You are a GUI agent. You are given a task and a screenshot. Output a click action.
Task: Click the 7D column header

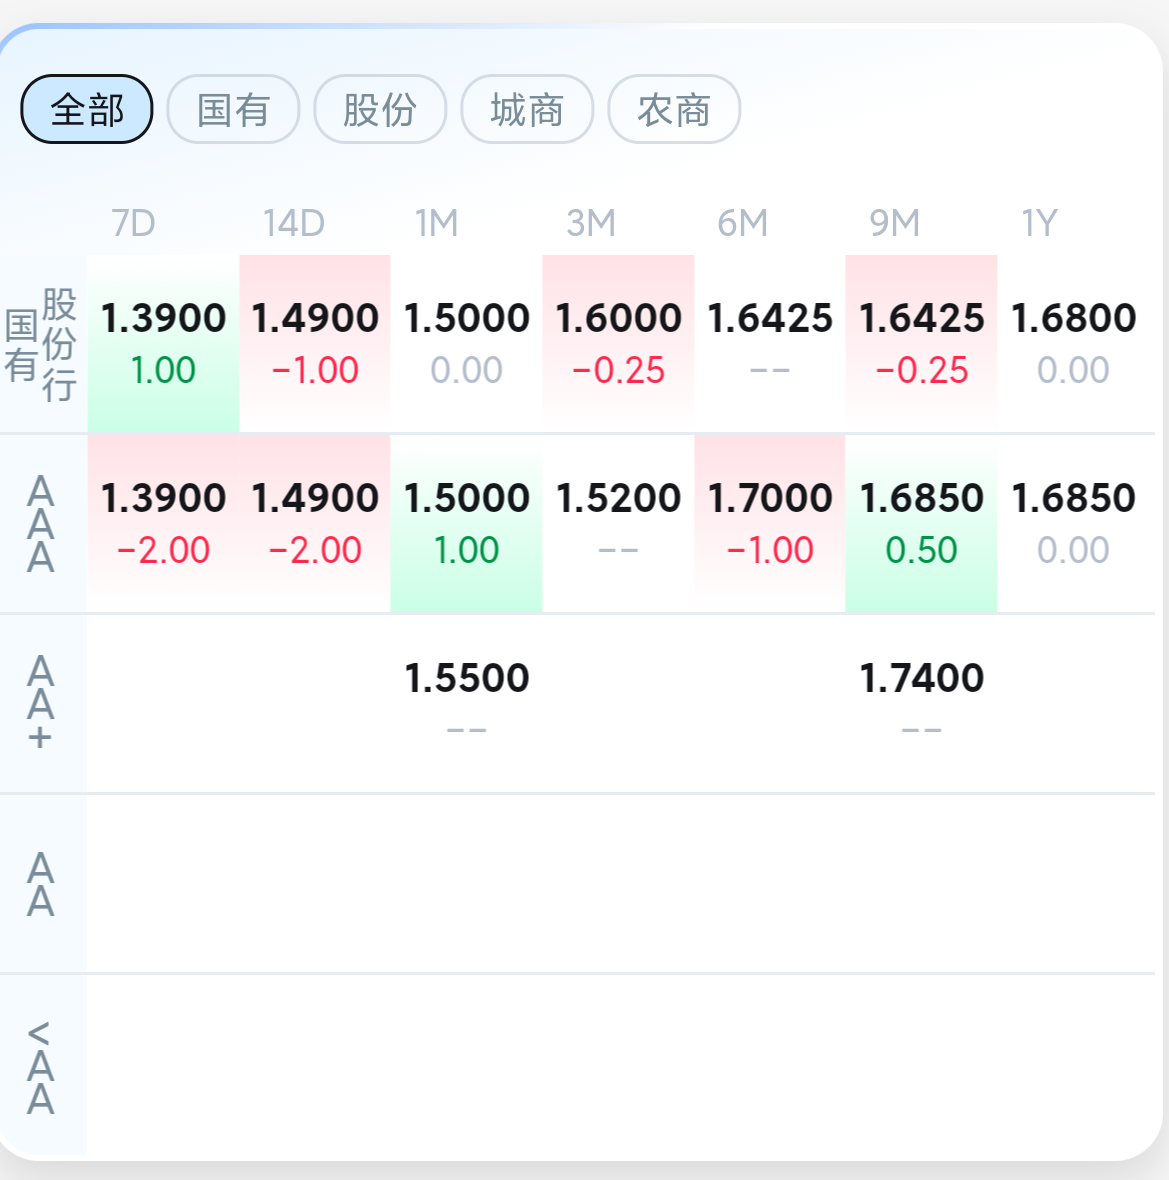coord(134,223)
